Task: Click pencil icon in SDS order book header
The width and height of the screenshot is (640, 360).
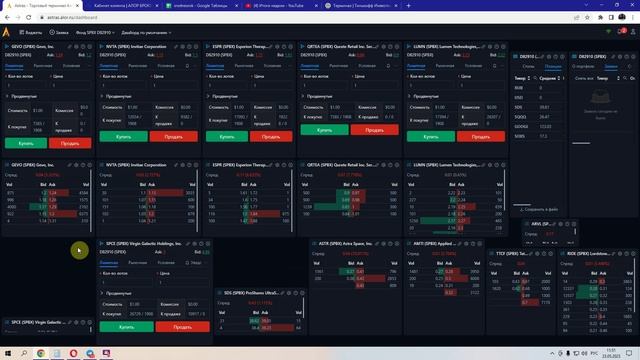Action: coord(282,293)
